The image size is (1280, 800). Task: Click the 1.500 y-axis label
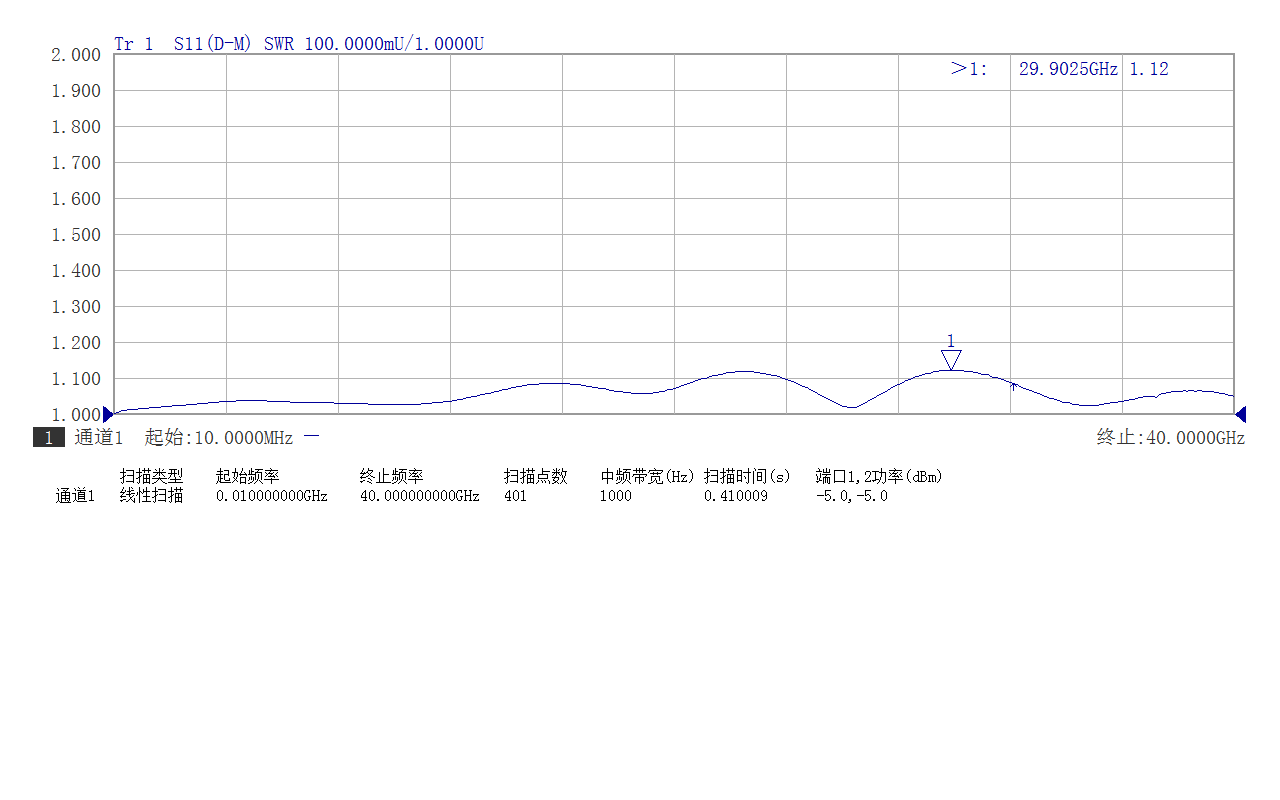[76, 235]
